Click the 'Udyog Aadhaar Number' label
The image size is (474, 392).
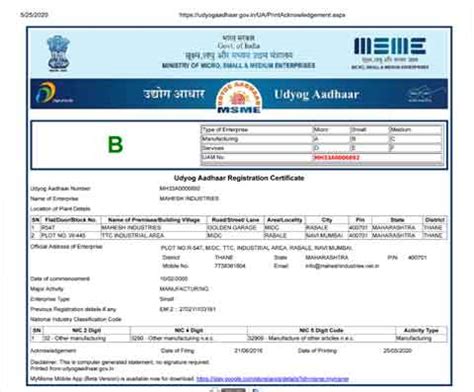(x=60, y=188)
